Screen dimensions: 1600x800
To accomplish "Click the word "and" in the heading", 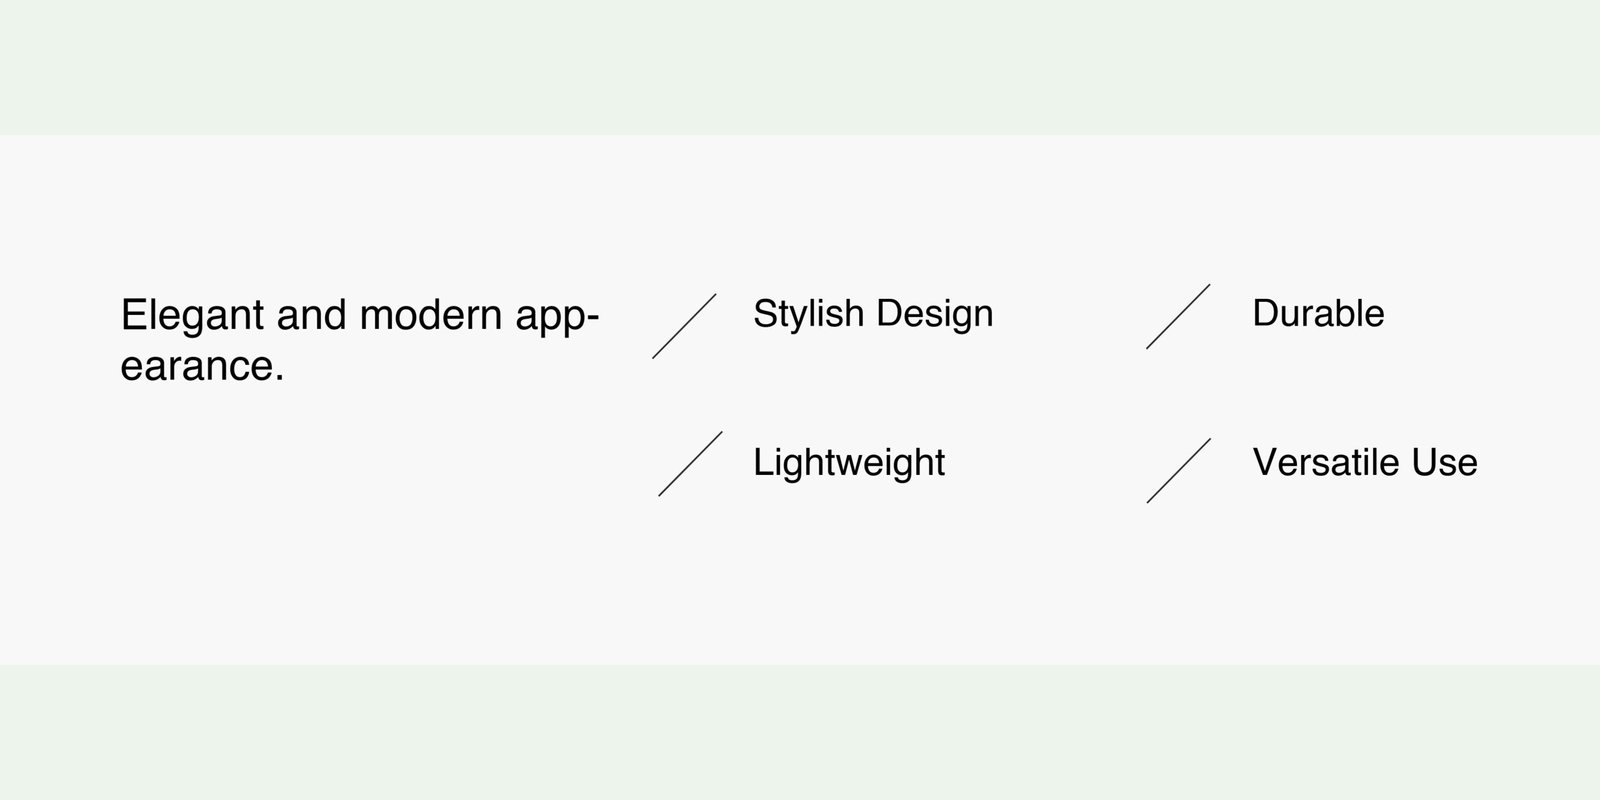I will coord(311,316).
